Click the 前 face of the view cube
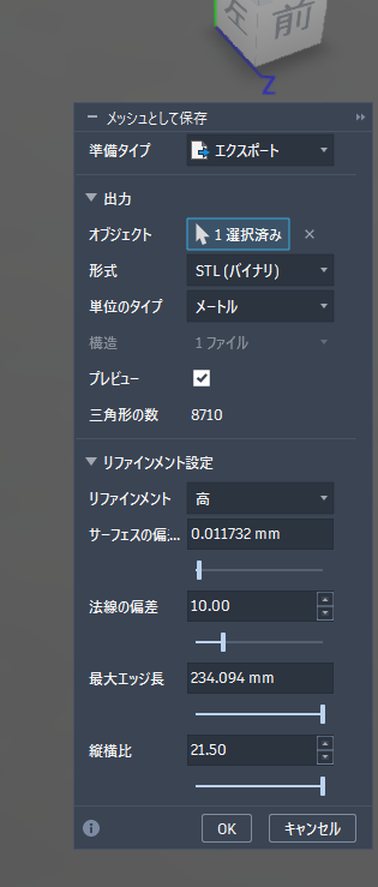 [293, 19]
